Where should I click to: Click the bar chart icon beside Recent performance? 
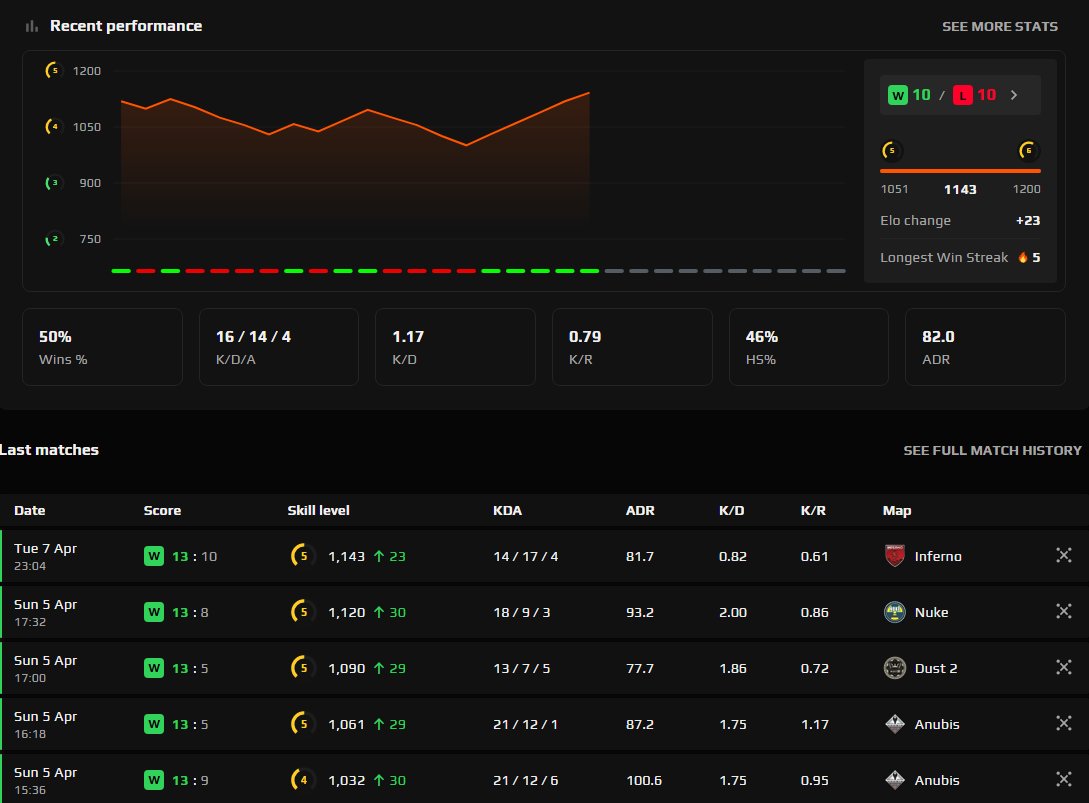(x=31, y=26)
